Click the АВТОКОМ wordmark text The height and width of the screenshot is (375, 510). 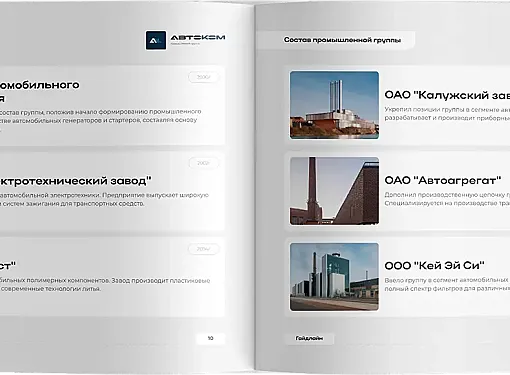point(198,38)
